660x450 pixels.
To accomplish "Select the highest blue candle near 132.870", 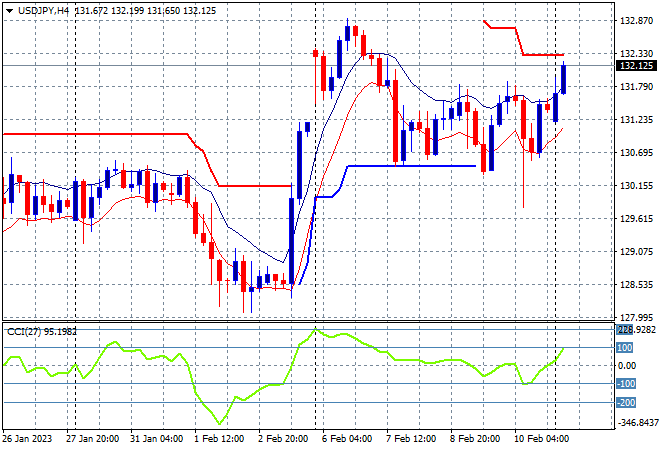I will click(347, 33).
